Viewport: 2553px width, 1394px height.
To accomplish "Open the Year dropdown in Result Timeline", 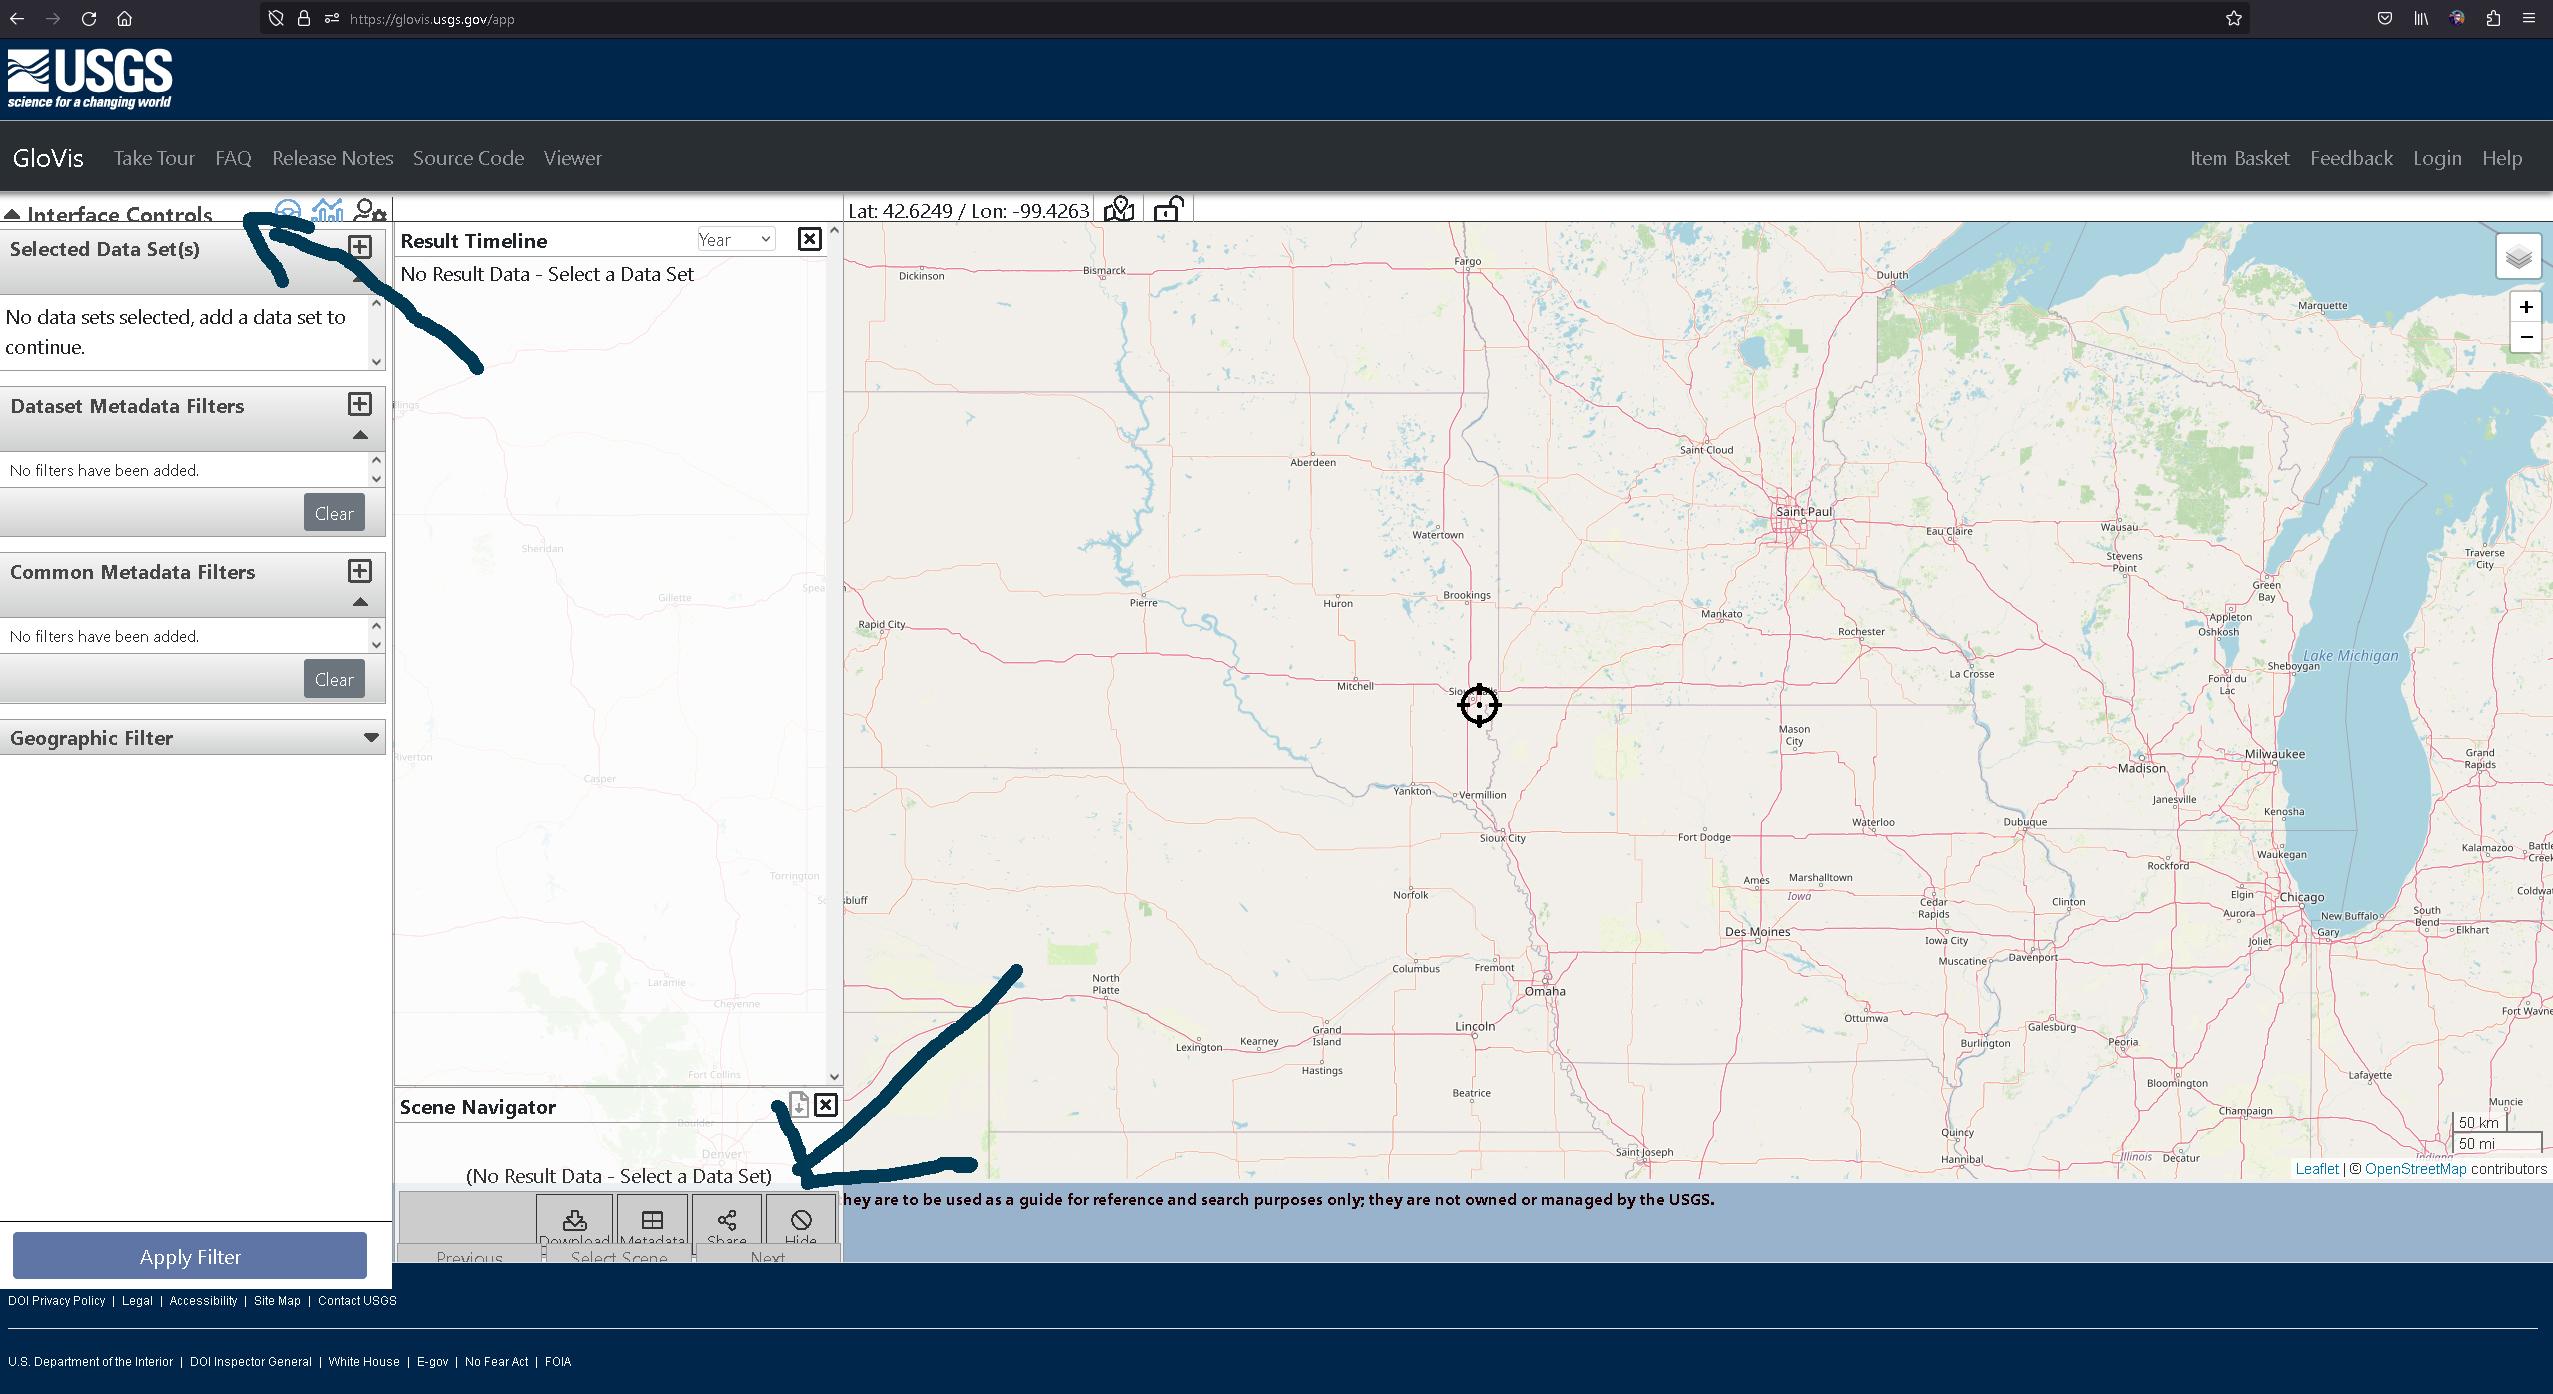I will [x=735, y=239].
